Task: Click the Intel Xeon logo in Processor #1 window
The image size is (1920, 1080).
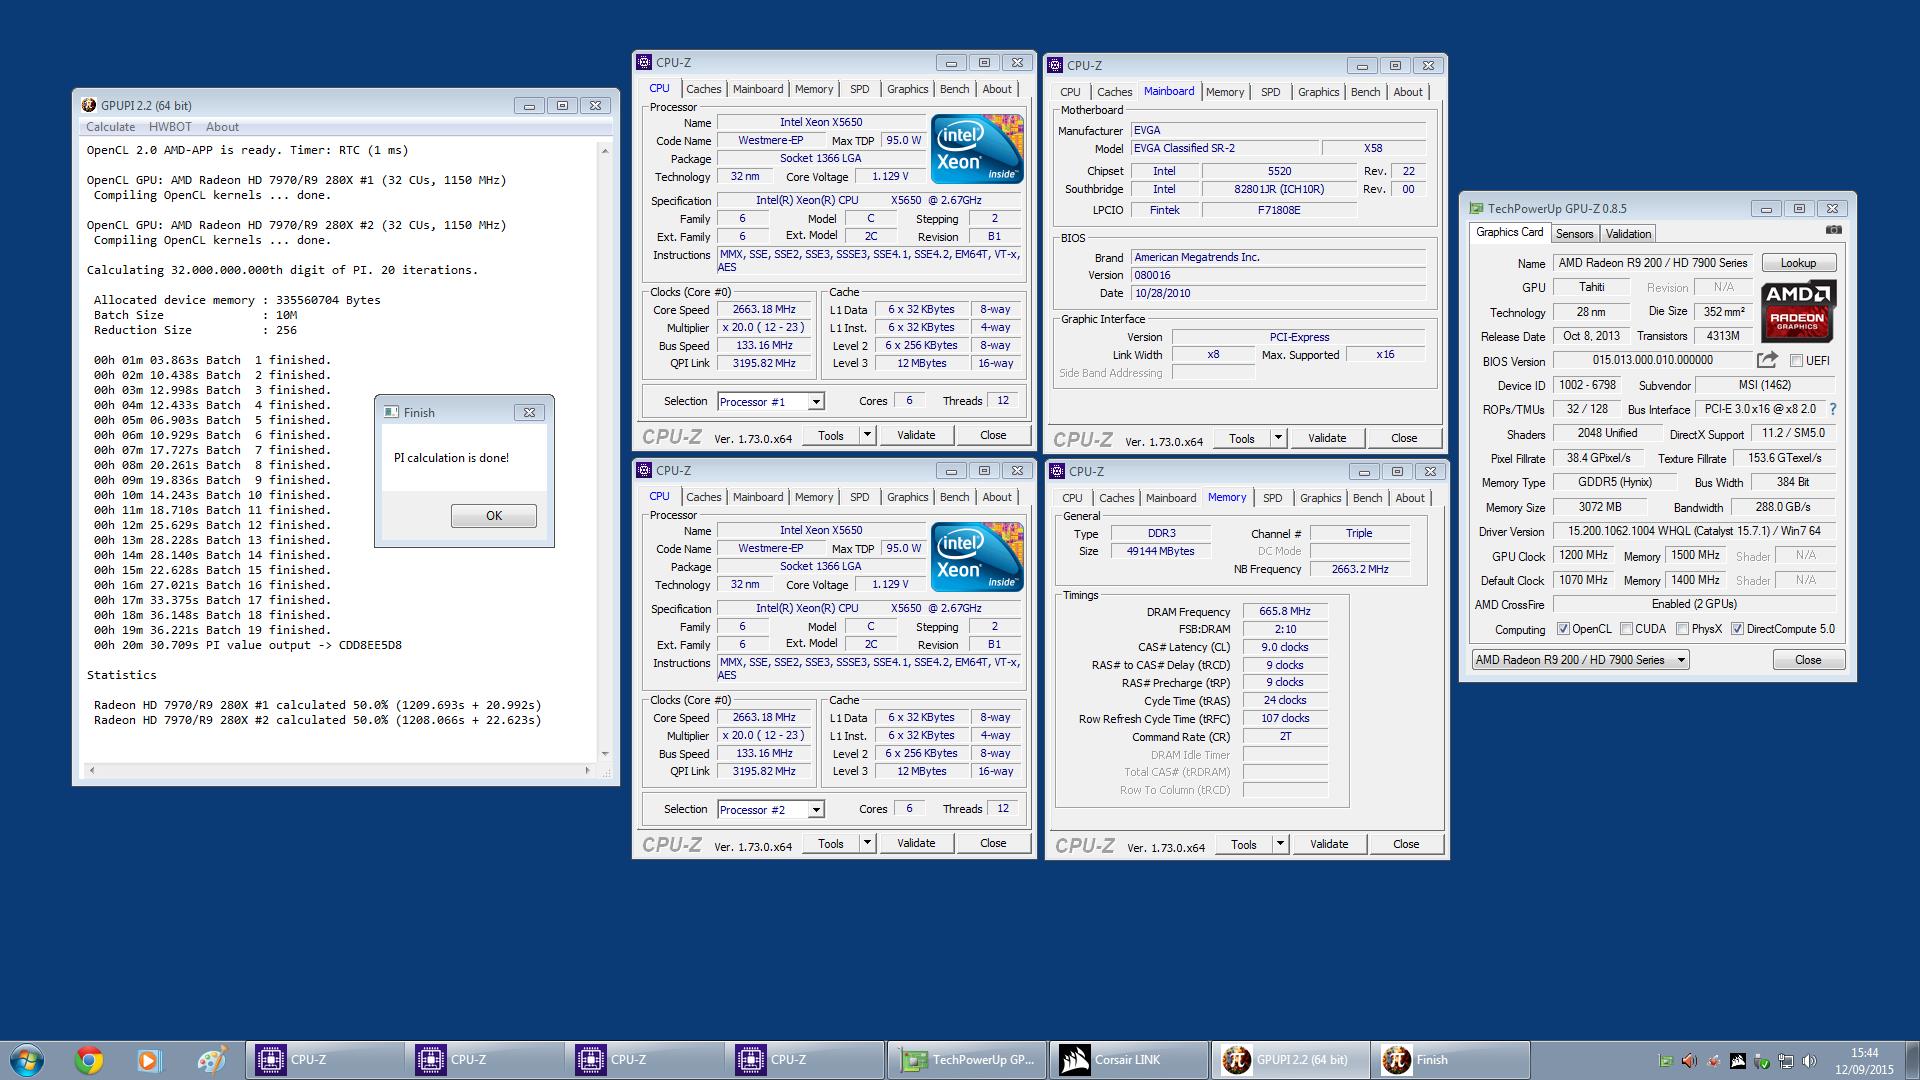Action: [x=977, y=149]
